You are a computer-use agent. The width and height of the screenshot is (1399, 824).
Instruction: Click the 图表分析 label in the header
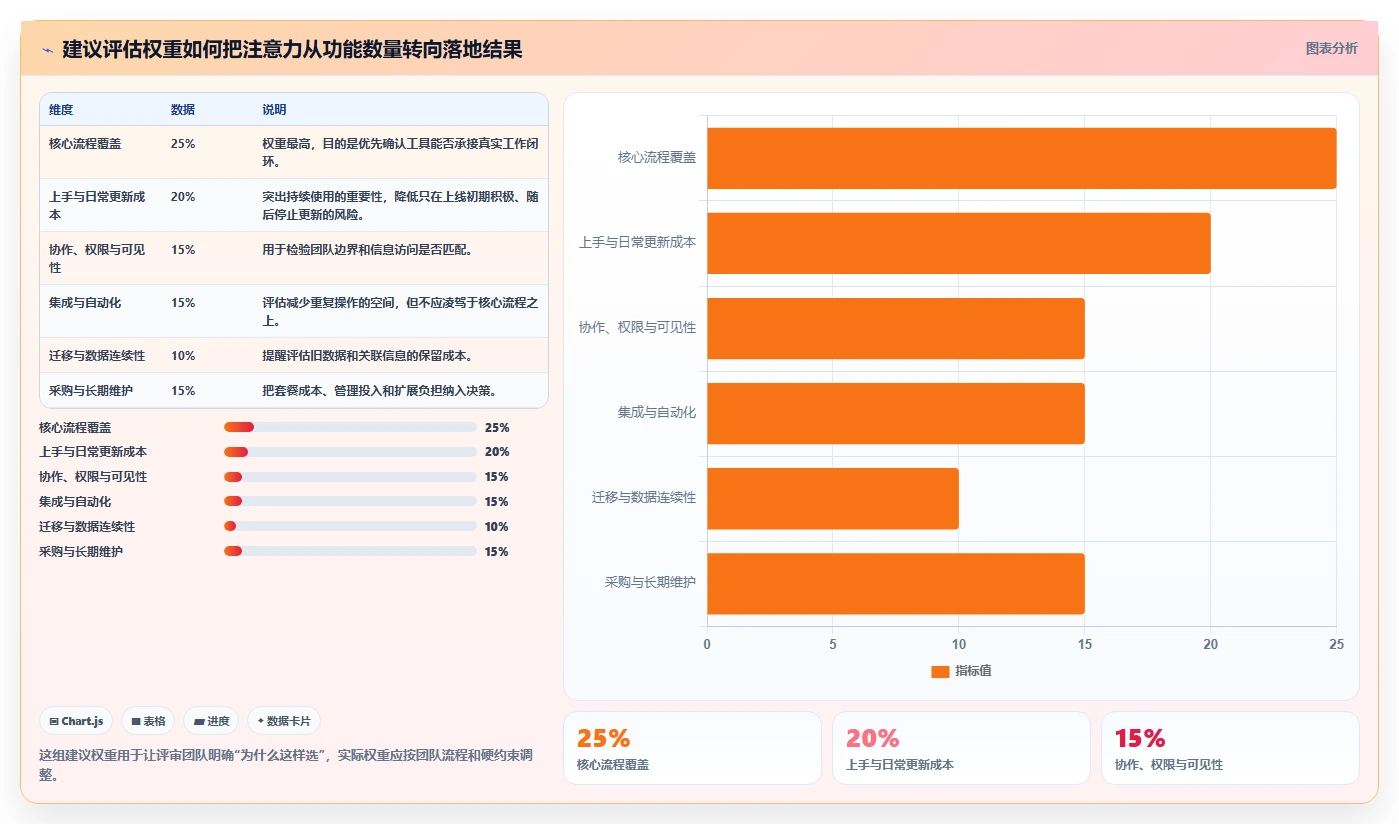pyautogui.click(x=1331, y=48)
